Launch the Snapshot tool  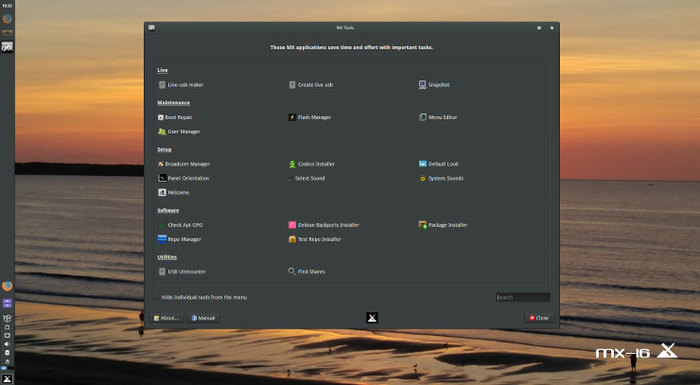click(434, 85)
